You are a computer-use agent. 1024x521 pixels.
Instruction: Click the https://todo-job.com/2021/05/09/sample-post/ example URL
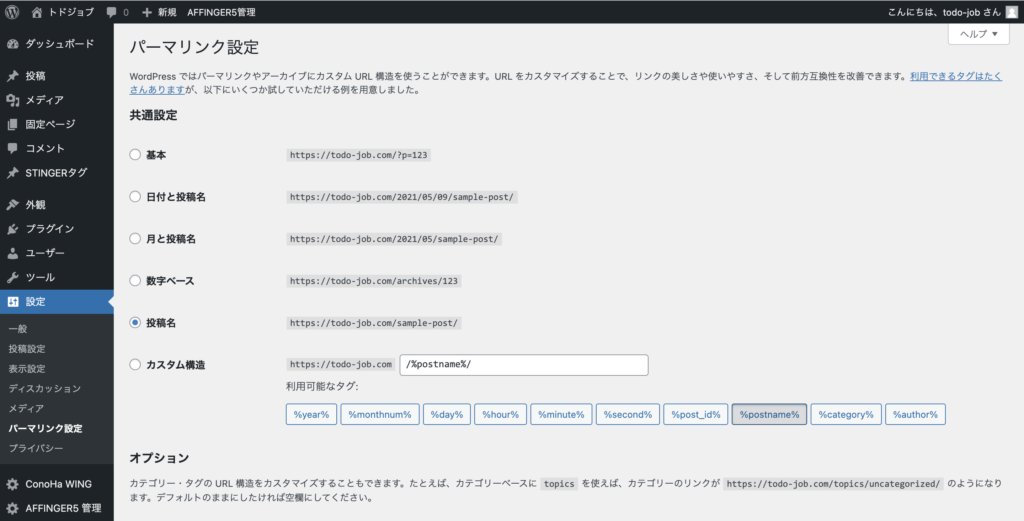click(x=402, y=197)
